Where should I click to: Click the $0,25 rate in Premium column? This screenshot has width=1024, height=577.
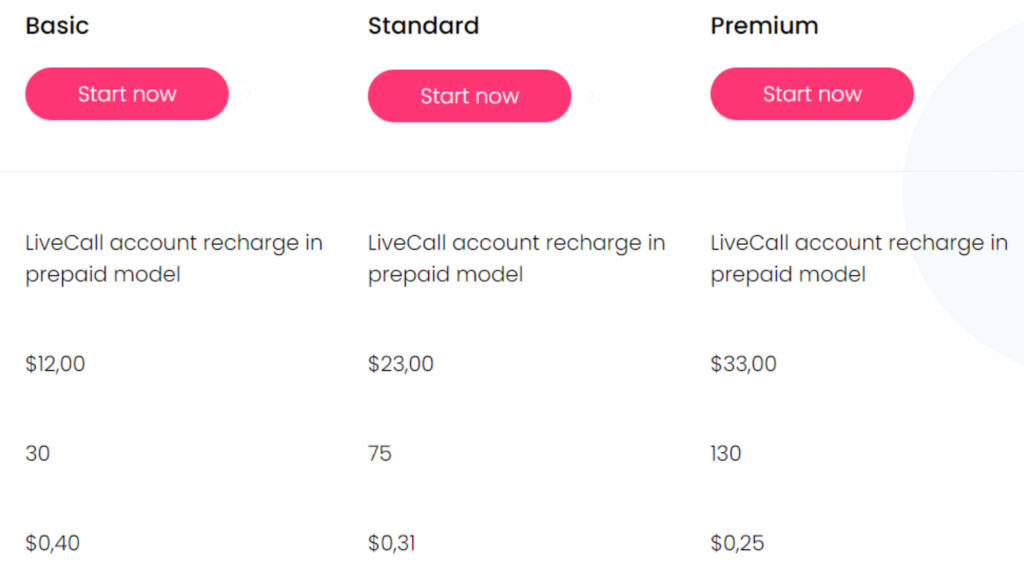point(737,544)
